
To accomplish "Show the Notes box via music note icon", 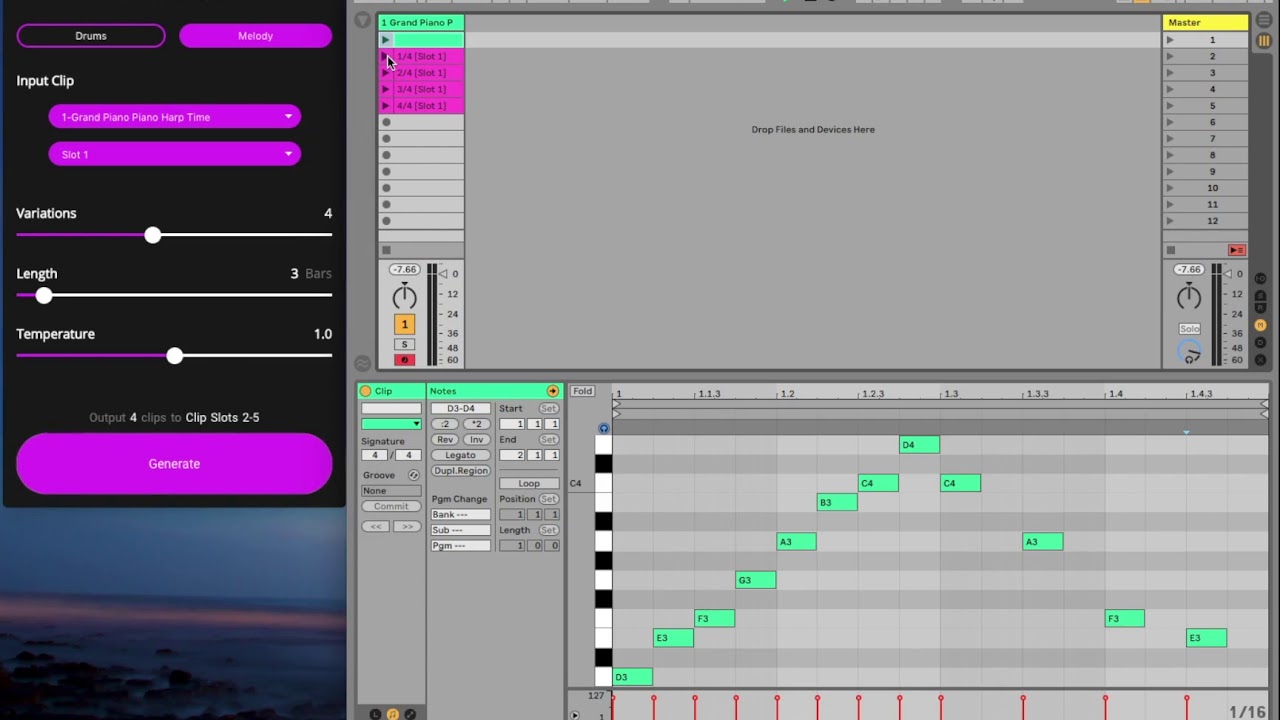I will tap(392, 714).
